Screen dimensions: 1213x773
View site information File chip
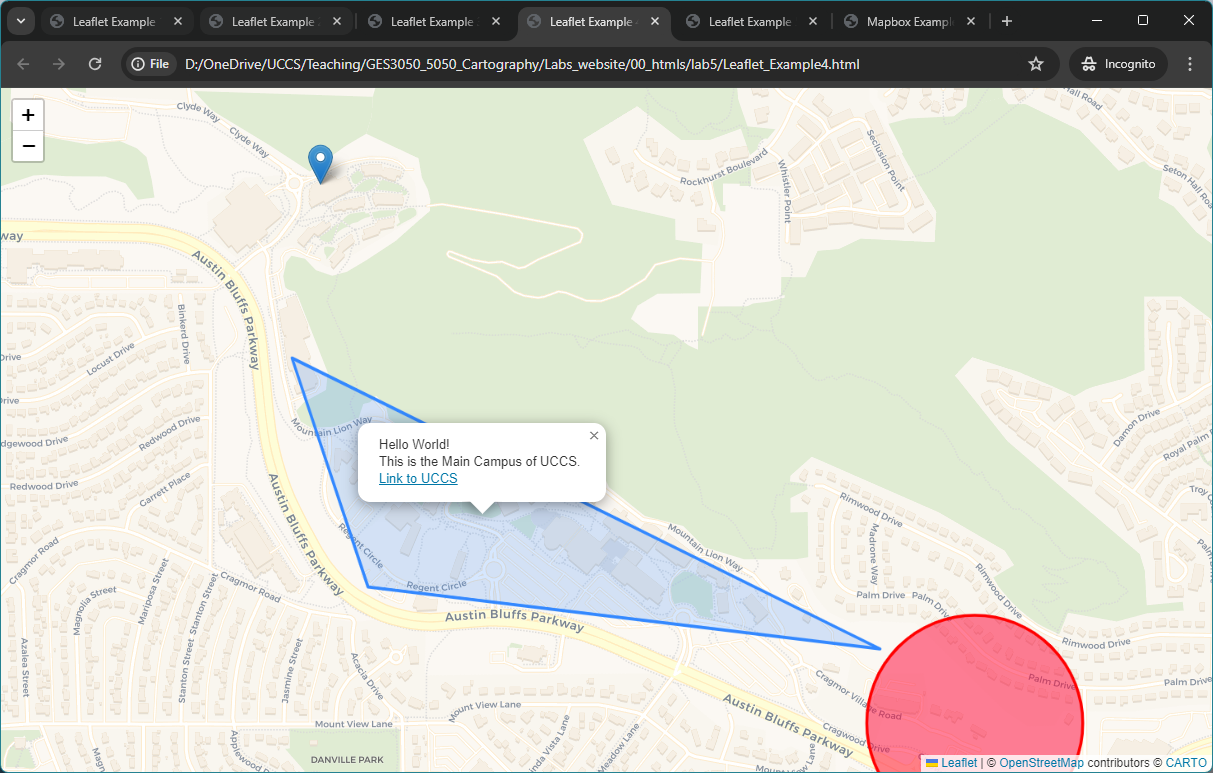click(x=150, y=64)
